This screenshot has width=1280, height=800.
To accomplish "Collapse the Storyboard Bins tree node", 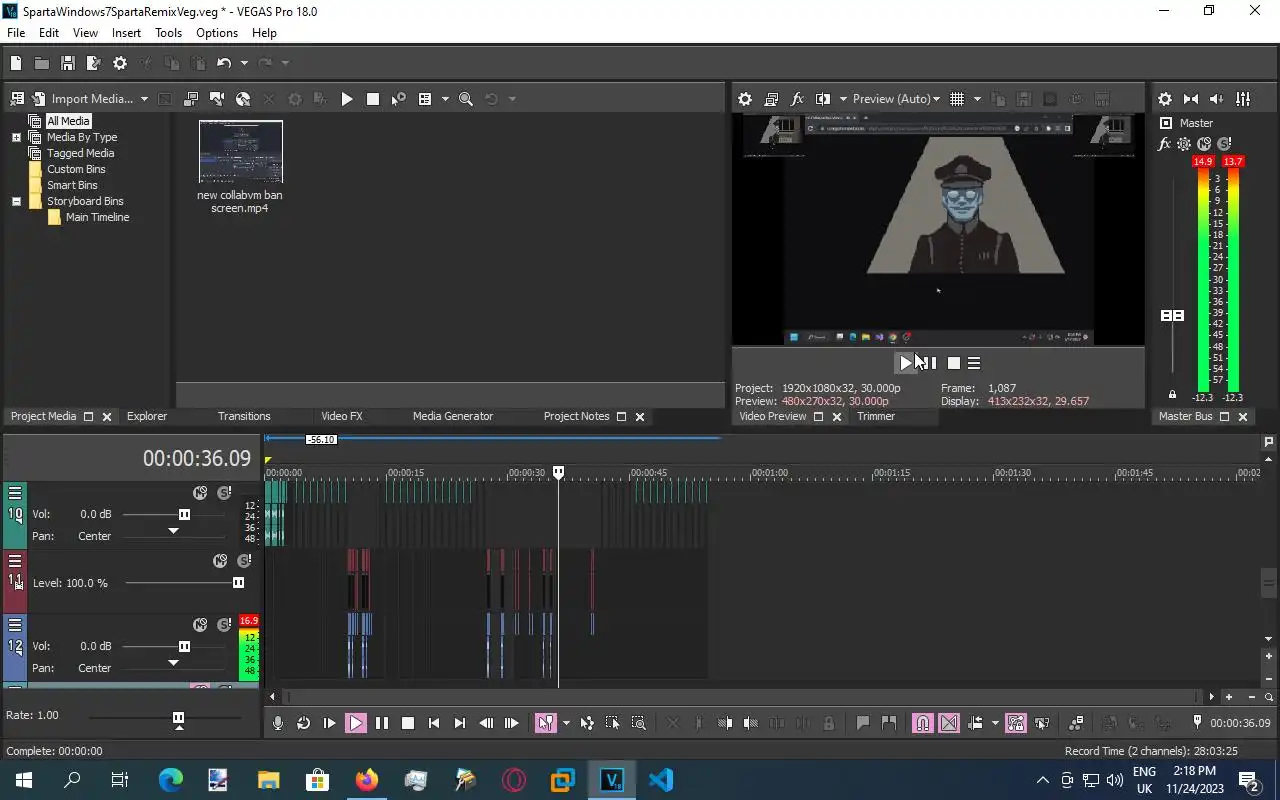I will (x=16, y=201).
